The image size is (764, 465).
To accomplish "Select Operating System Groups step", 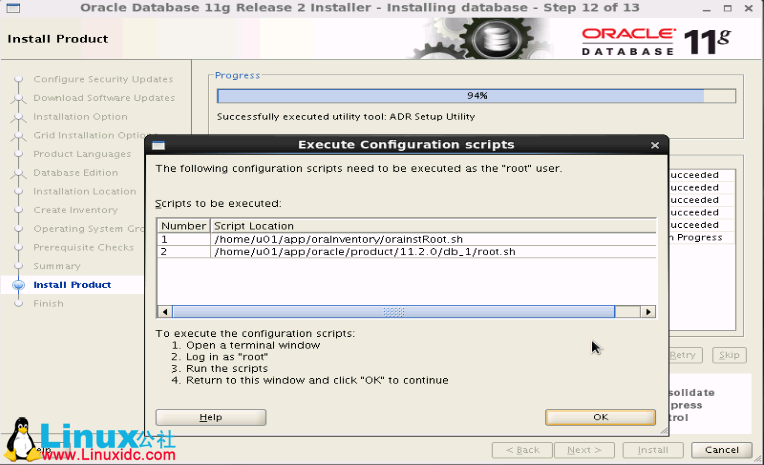I will tap(89, 229).
